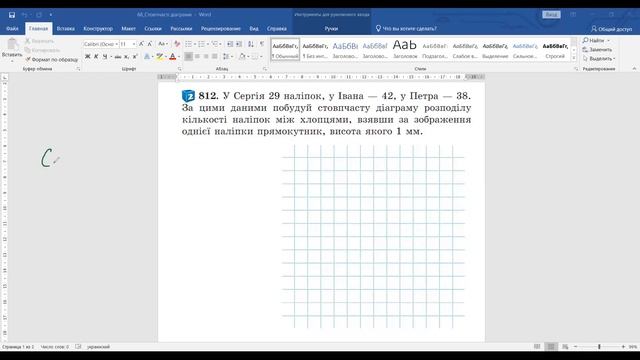Toggle left alignment of paragraph

(x=188, y=56)
